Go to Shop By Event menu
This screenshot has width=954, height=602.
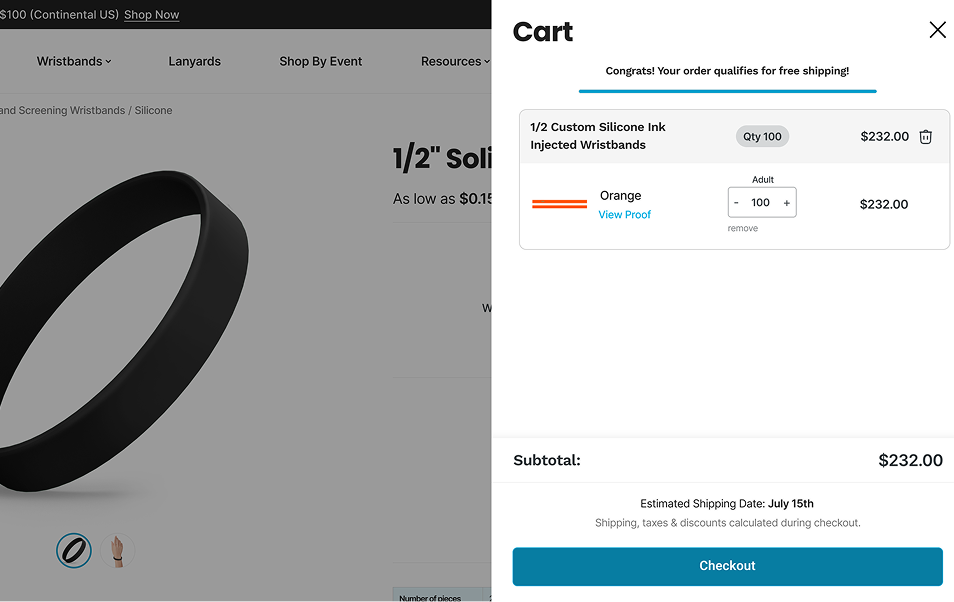tap(320, 61)
